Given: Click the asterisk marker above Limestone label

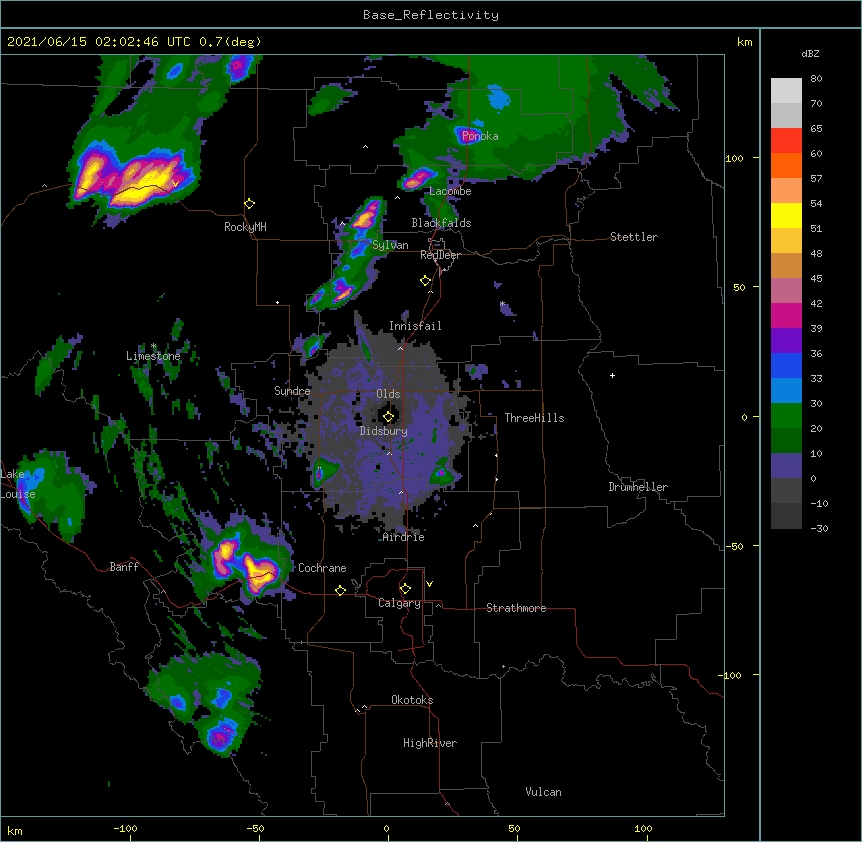Looking at the screenshot, I should tap(153, 346).
